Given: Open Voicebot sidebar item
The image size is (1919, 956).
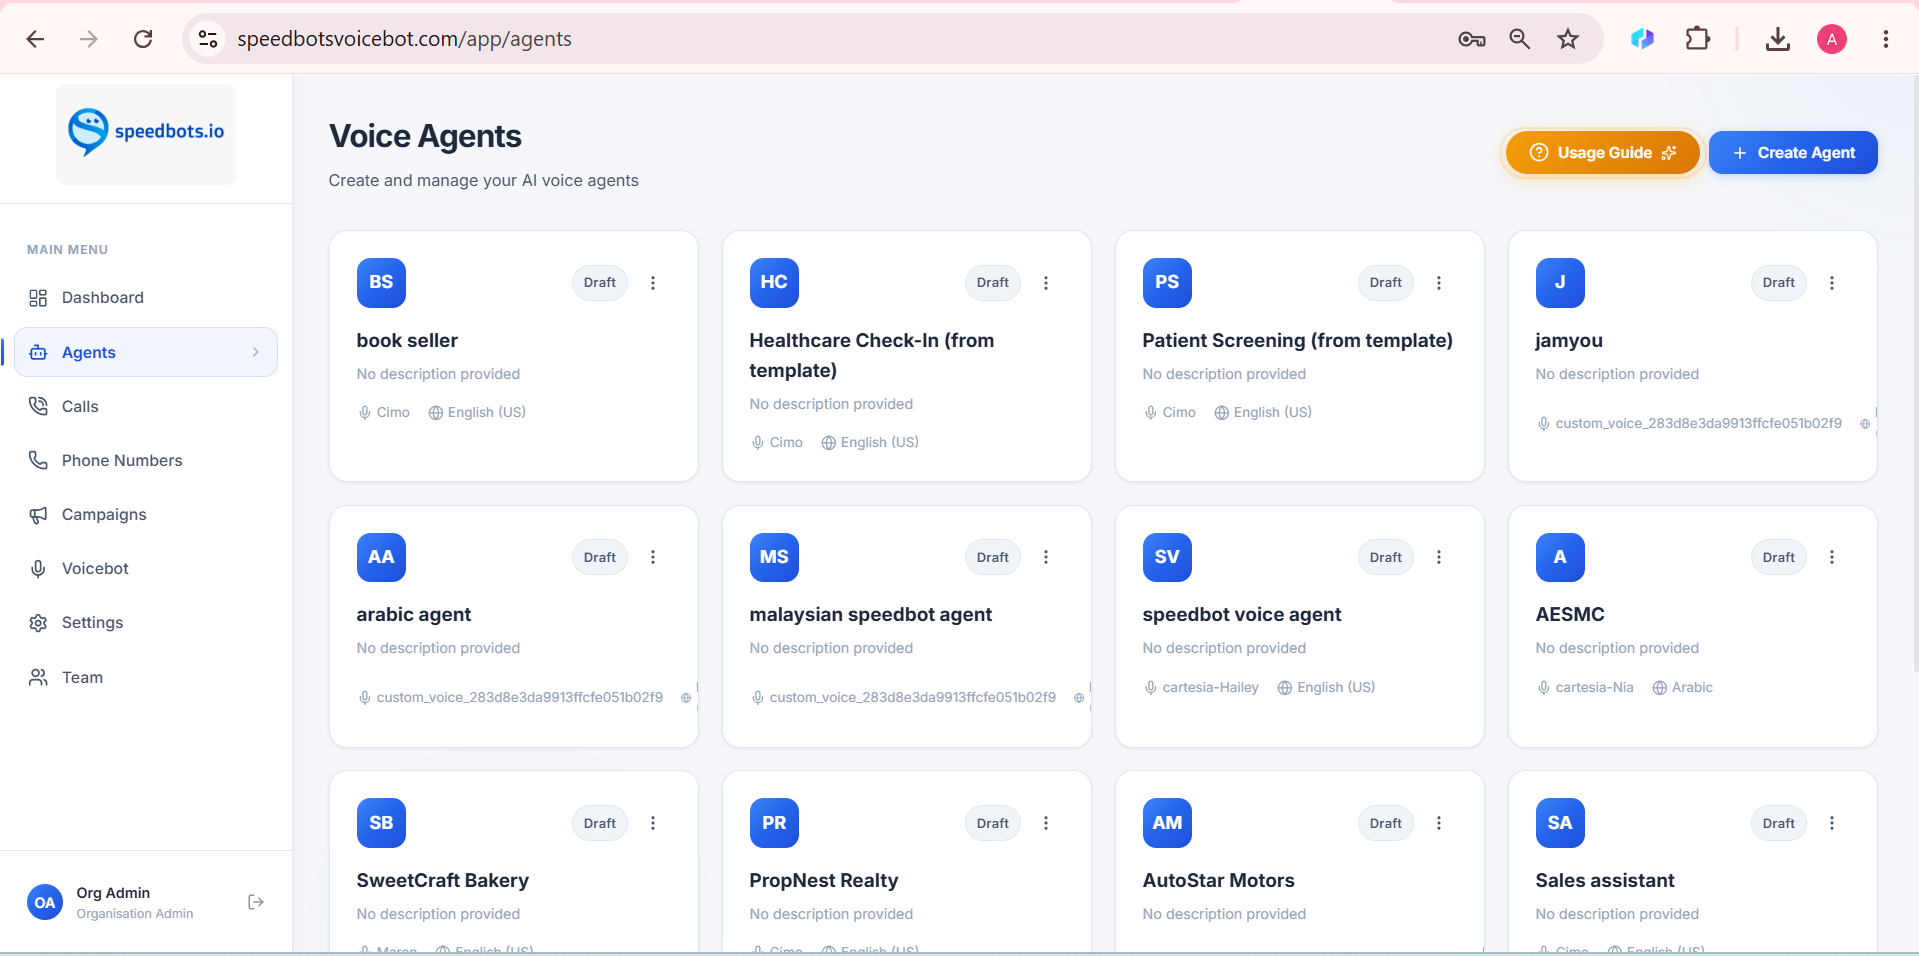Looking at the screenshot, I should pos(146,568).
